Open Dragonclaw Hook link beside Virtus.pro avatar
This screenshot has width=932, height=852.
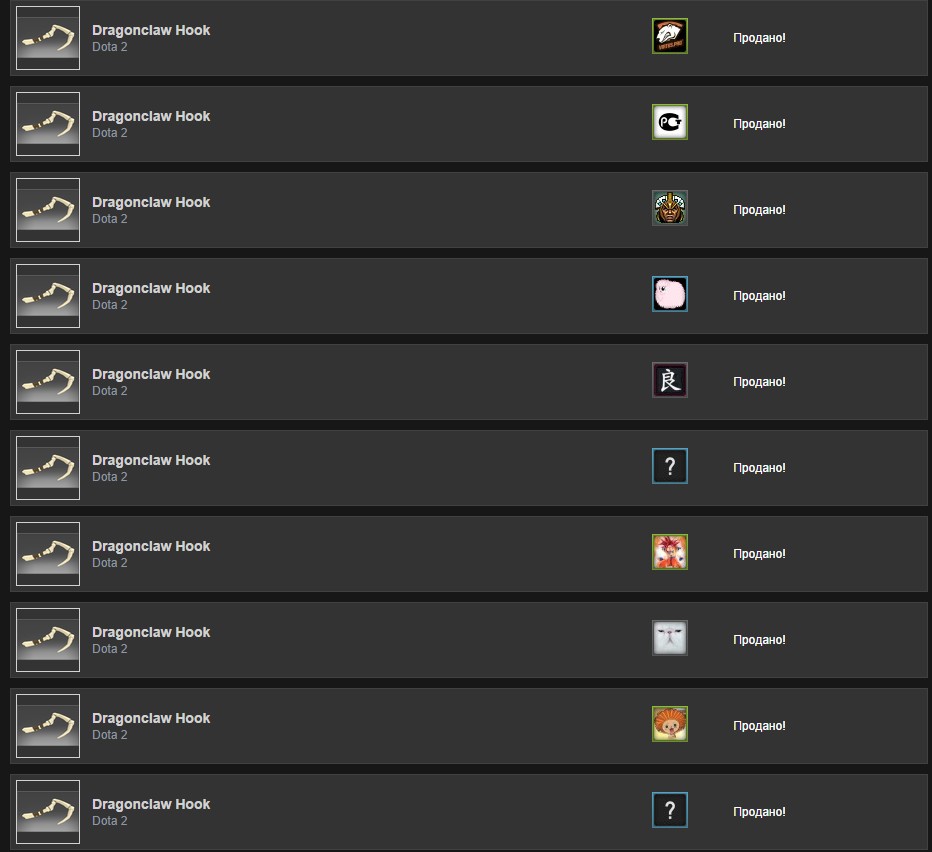click(x=151, y=30)
